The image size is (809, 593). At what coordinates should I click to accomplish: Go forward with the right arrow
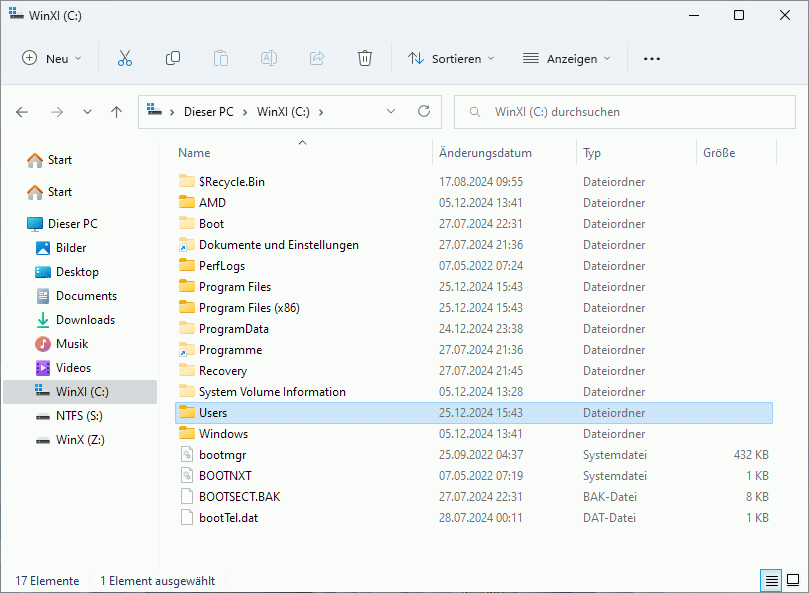[57, 112]
